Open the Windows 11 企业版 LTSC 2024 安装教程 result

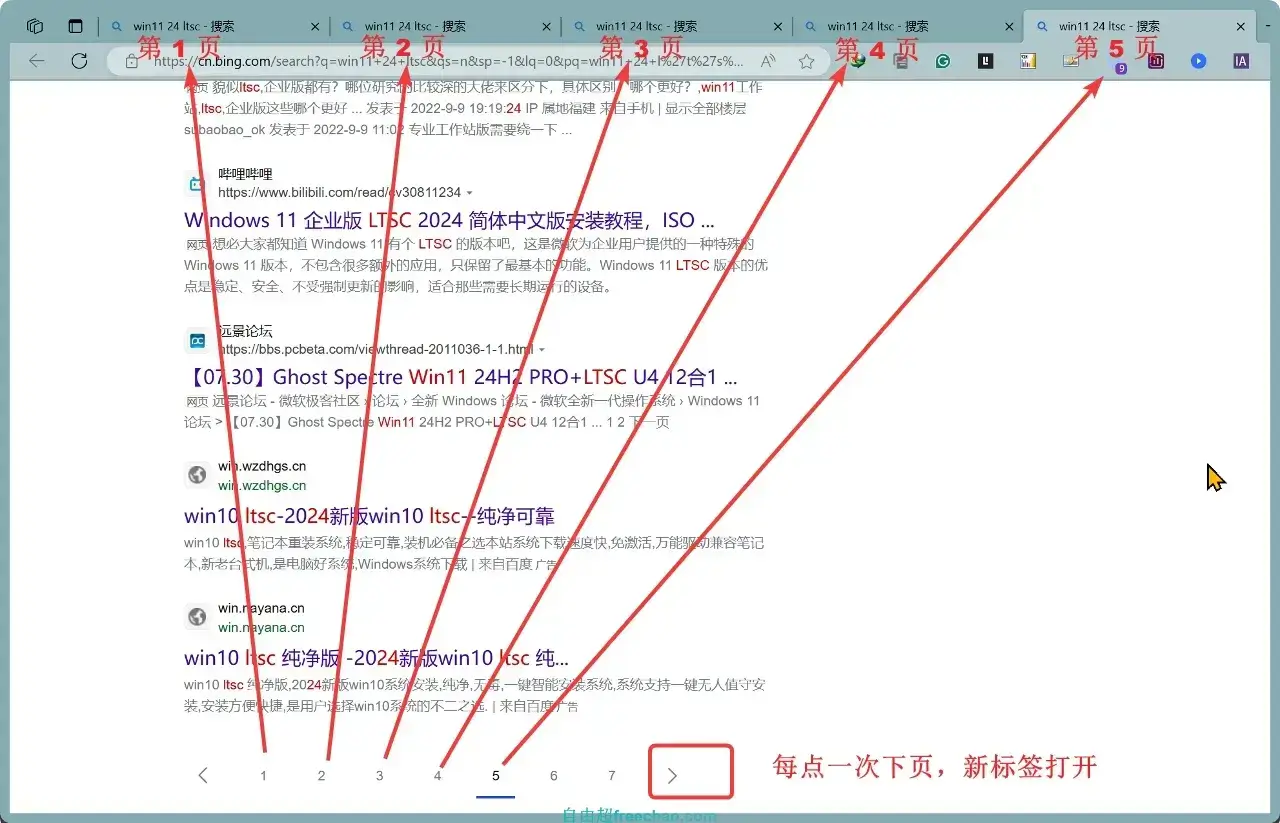coord(449,220)
